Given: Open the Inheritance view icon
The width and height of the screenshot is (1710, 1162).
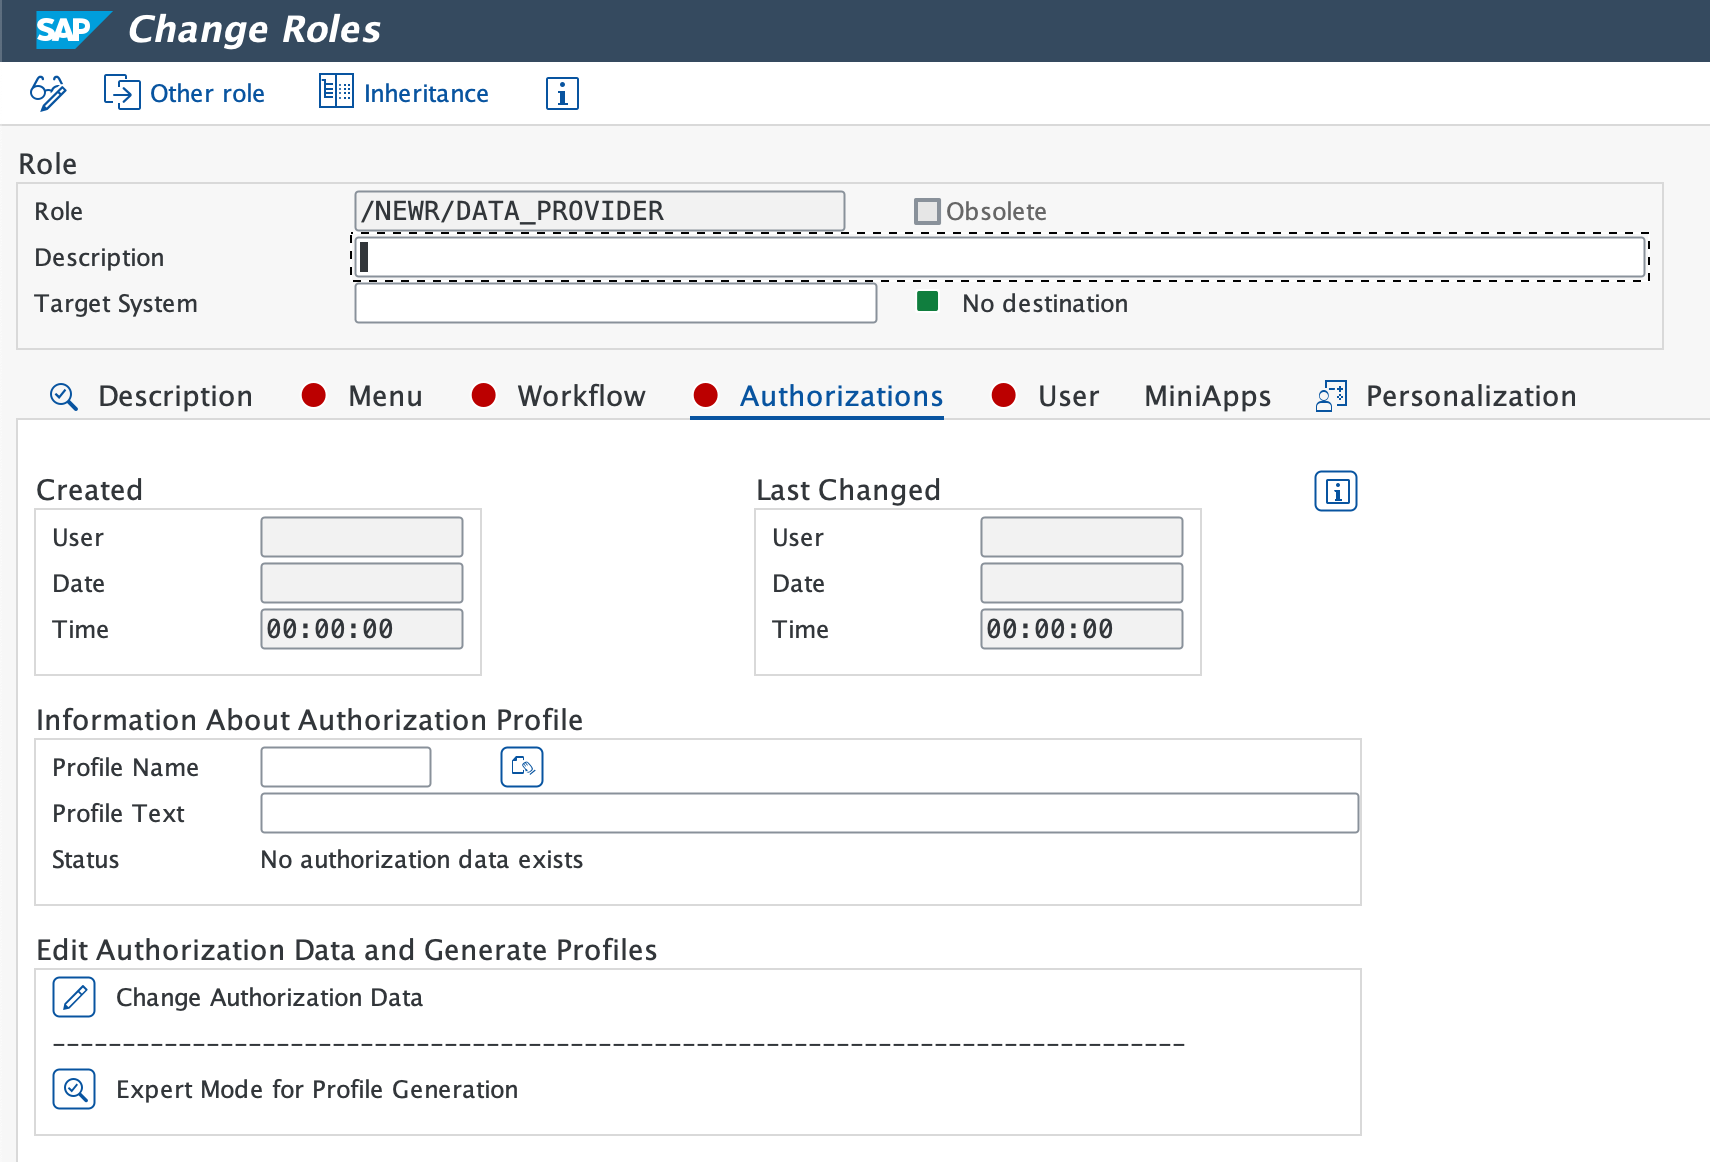Looking at the screenshot, I should [x=334, y=92].
